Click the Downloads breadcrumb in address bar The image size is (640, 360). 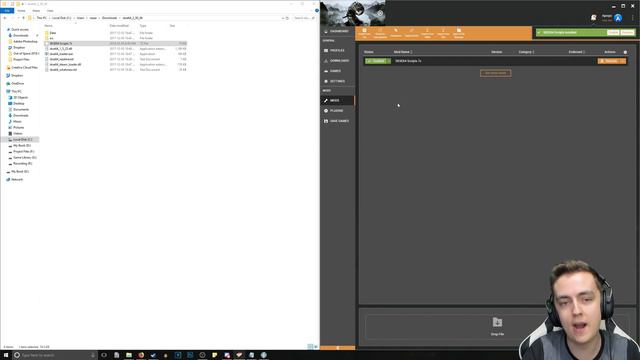[x=109, y=18]
